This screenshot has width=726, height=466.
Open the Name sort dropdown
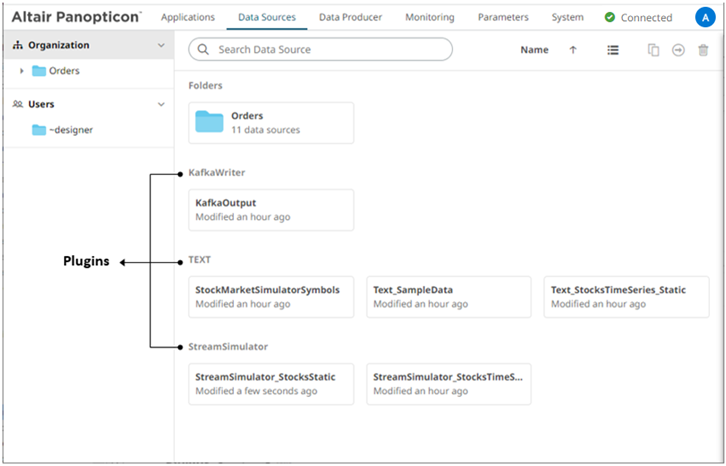[534, 50]
